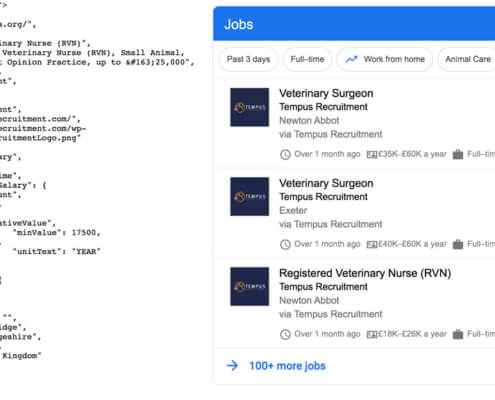This screenshot has width=495, height=400.
Task: Click "unitText": "YEAR" code line
Action: pos(56,252)
